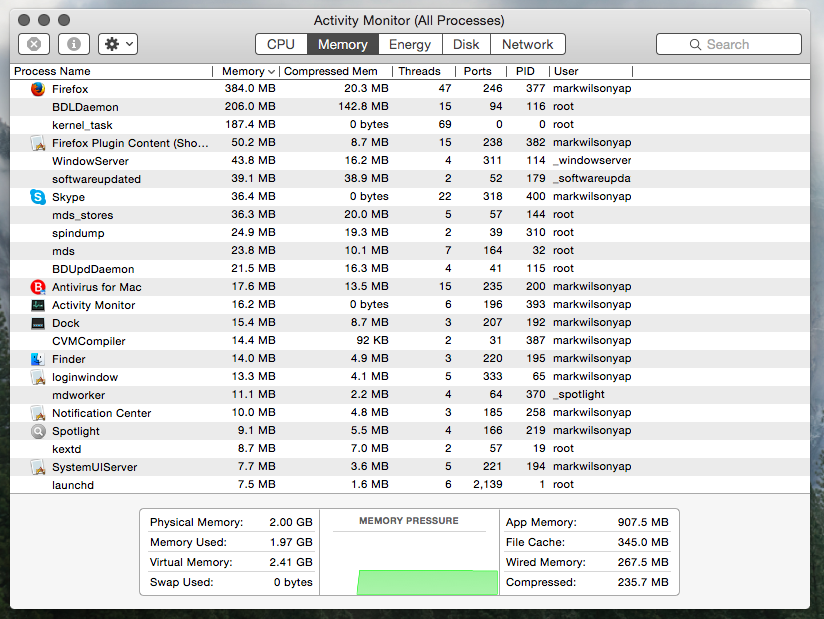Click the Force Quit process button
Image resolution: width=824 pixels, height=619 pixels.
point(34,44)
